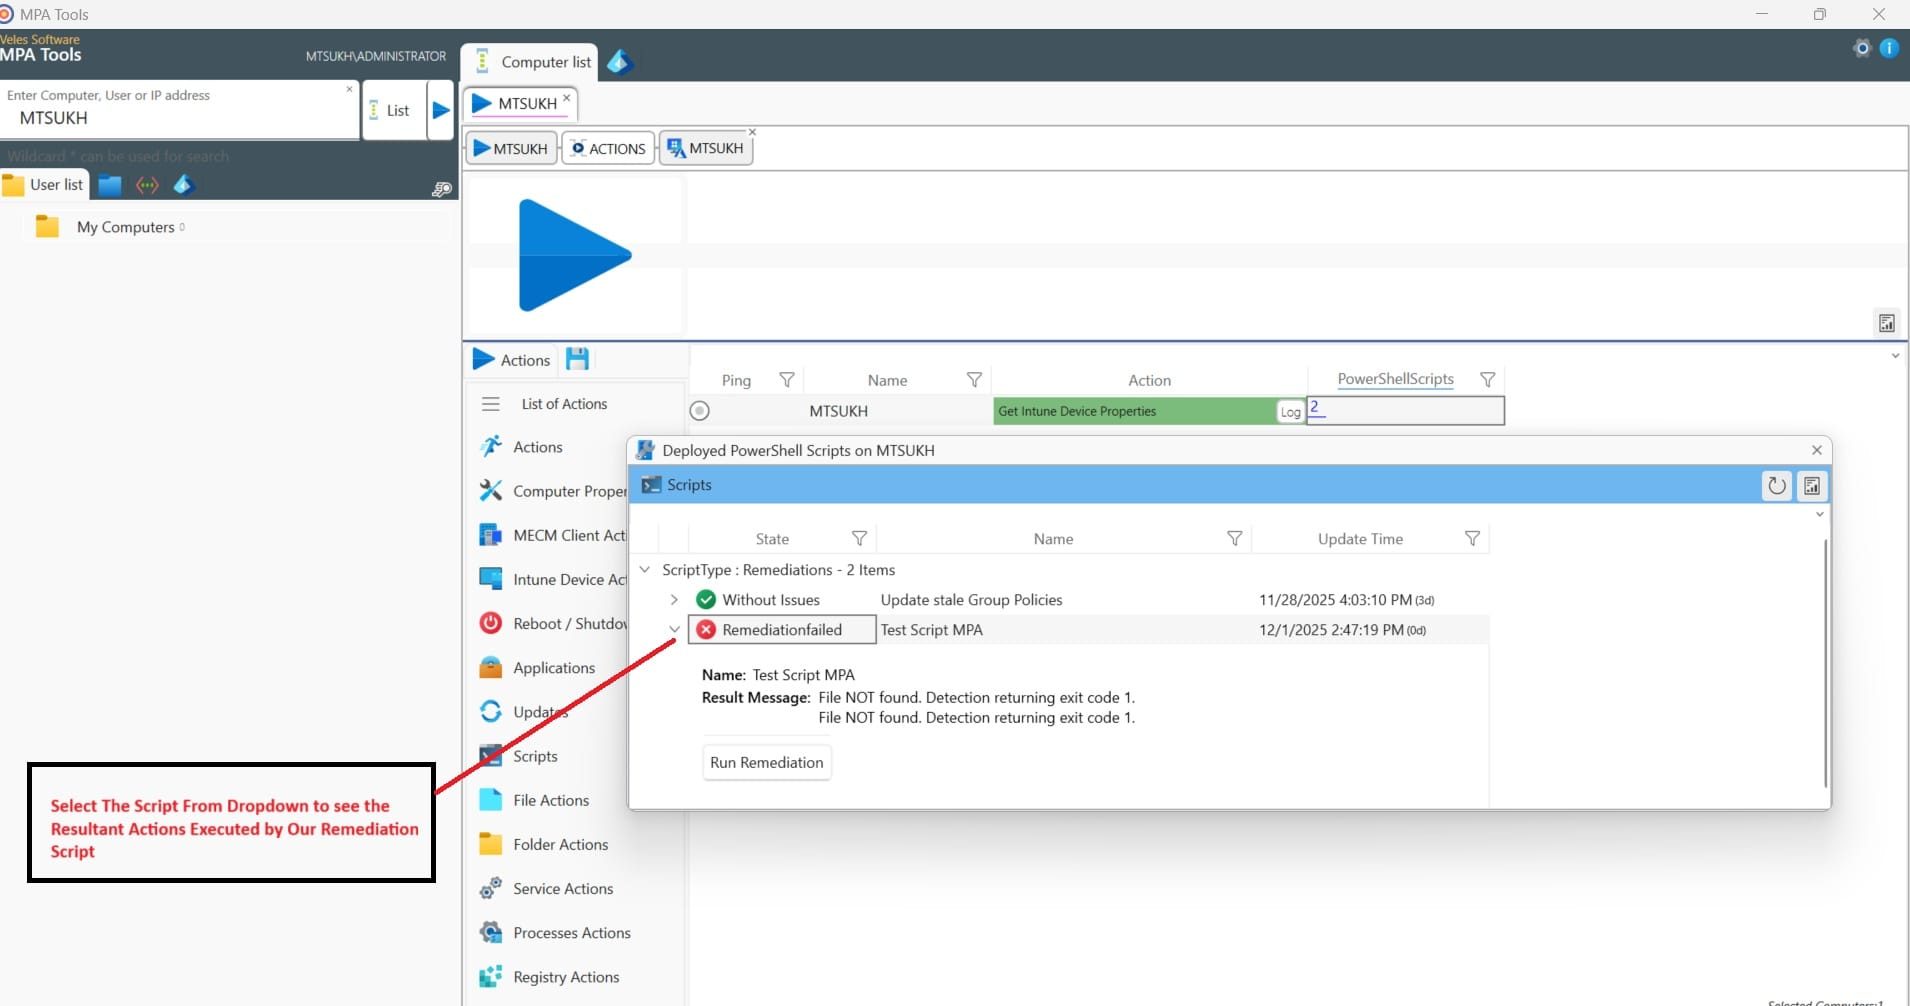
Task: Switch to the ACTIONS sub-tab
Action: click(x=608, y=148)
